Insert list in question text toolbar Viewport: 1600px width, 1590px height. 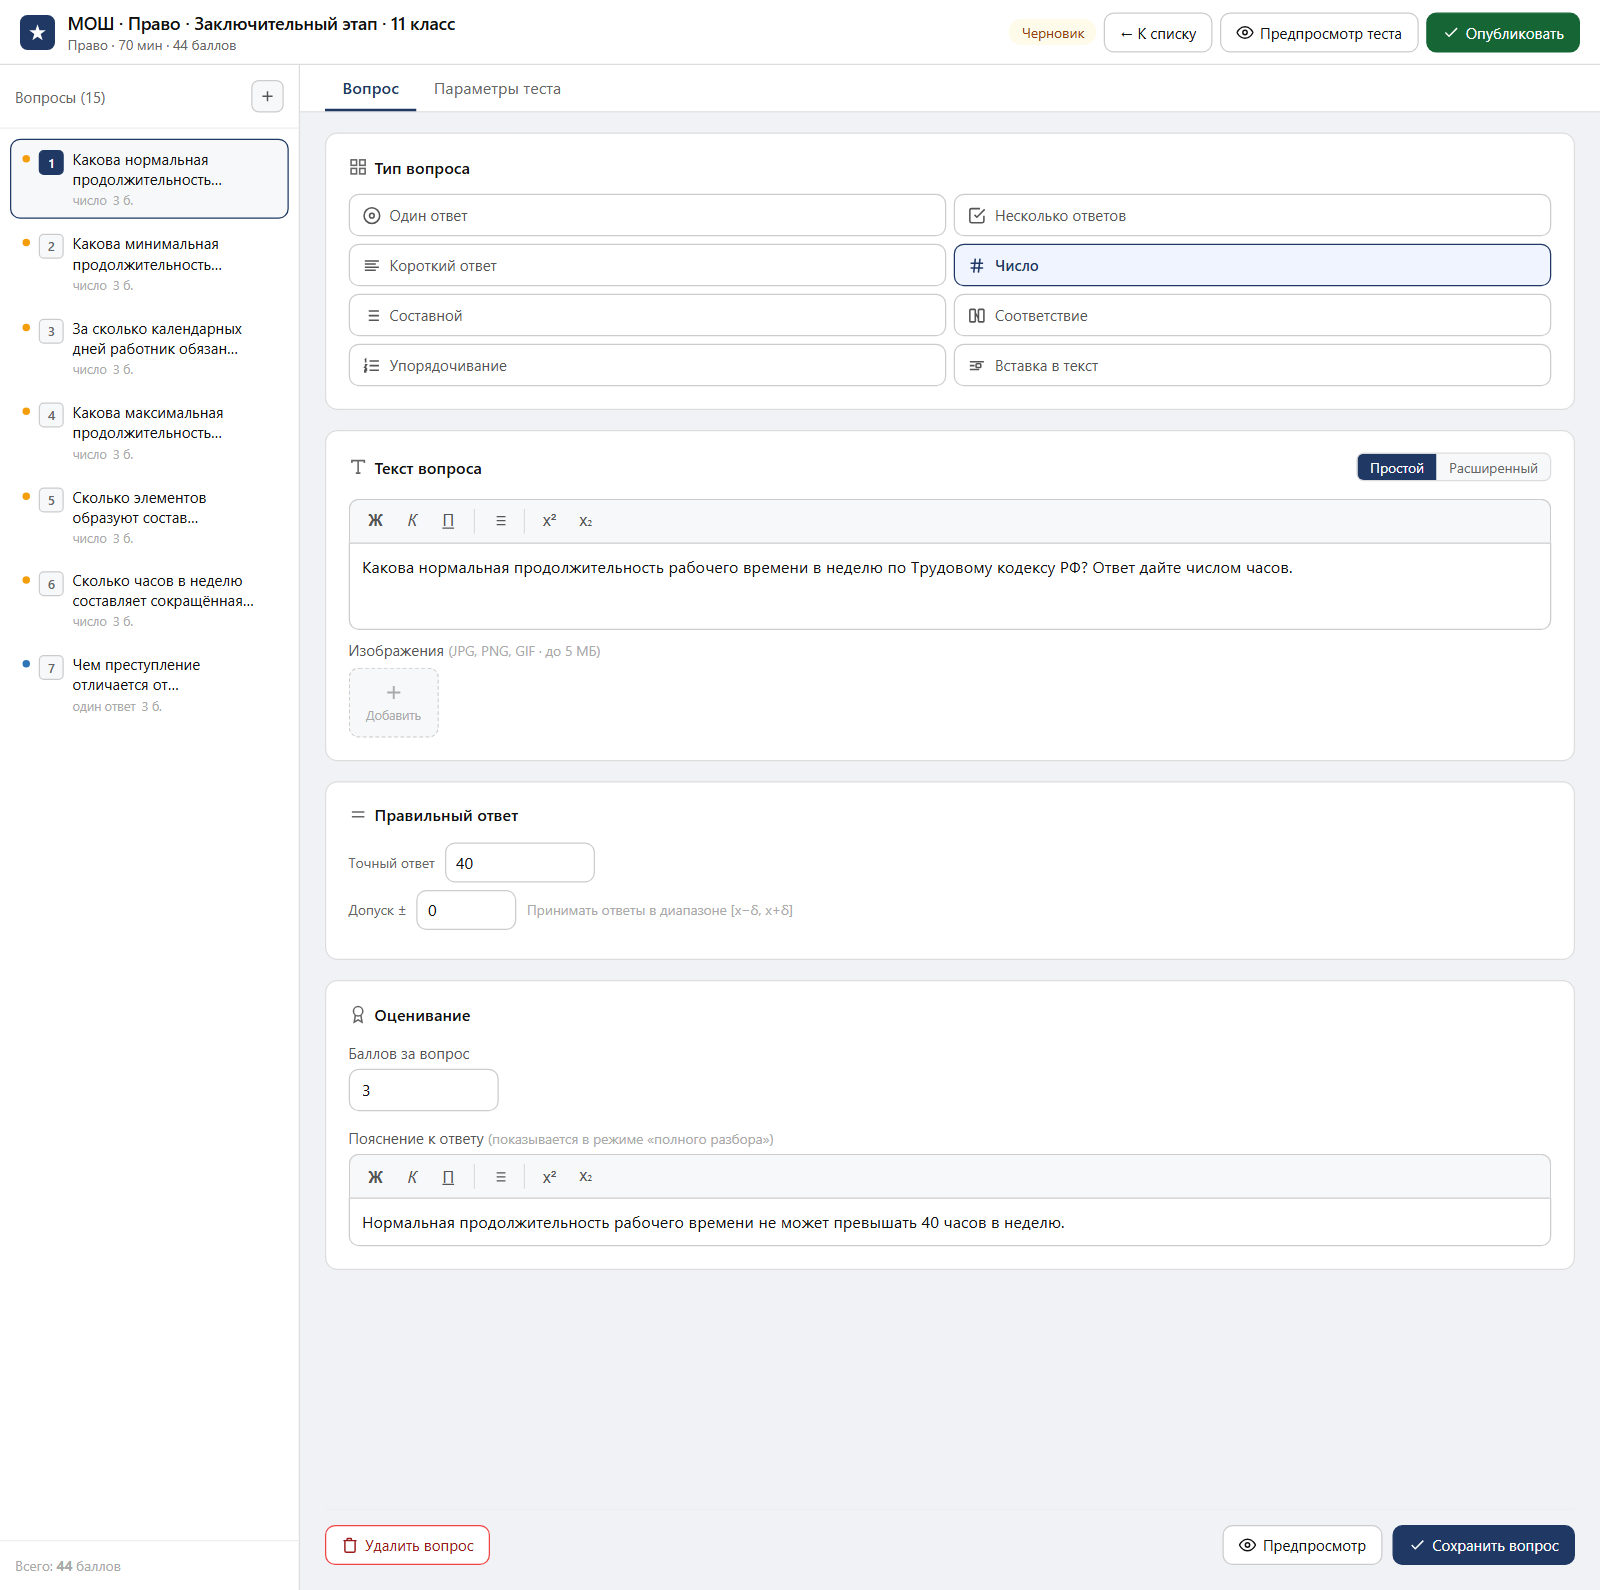point(501,521)
